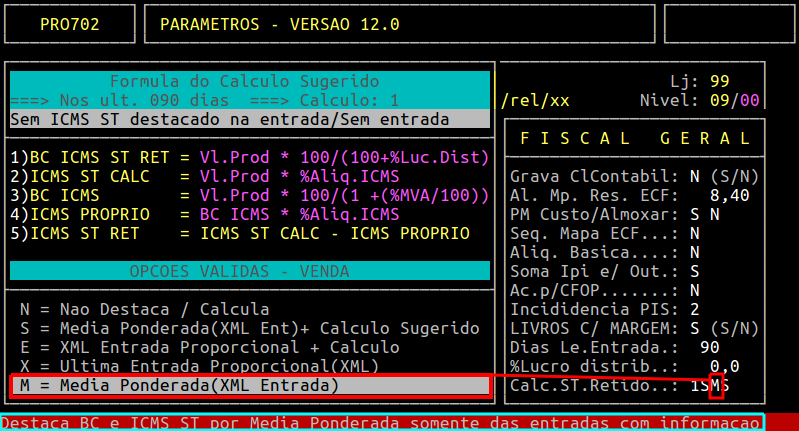This screenshot has width=799, height=431.
Task: Pick option E = XML Entrada Proporcional + Calculo
Action: pos(210,348)
